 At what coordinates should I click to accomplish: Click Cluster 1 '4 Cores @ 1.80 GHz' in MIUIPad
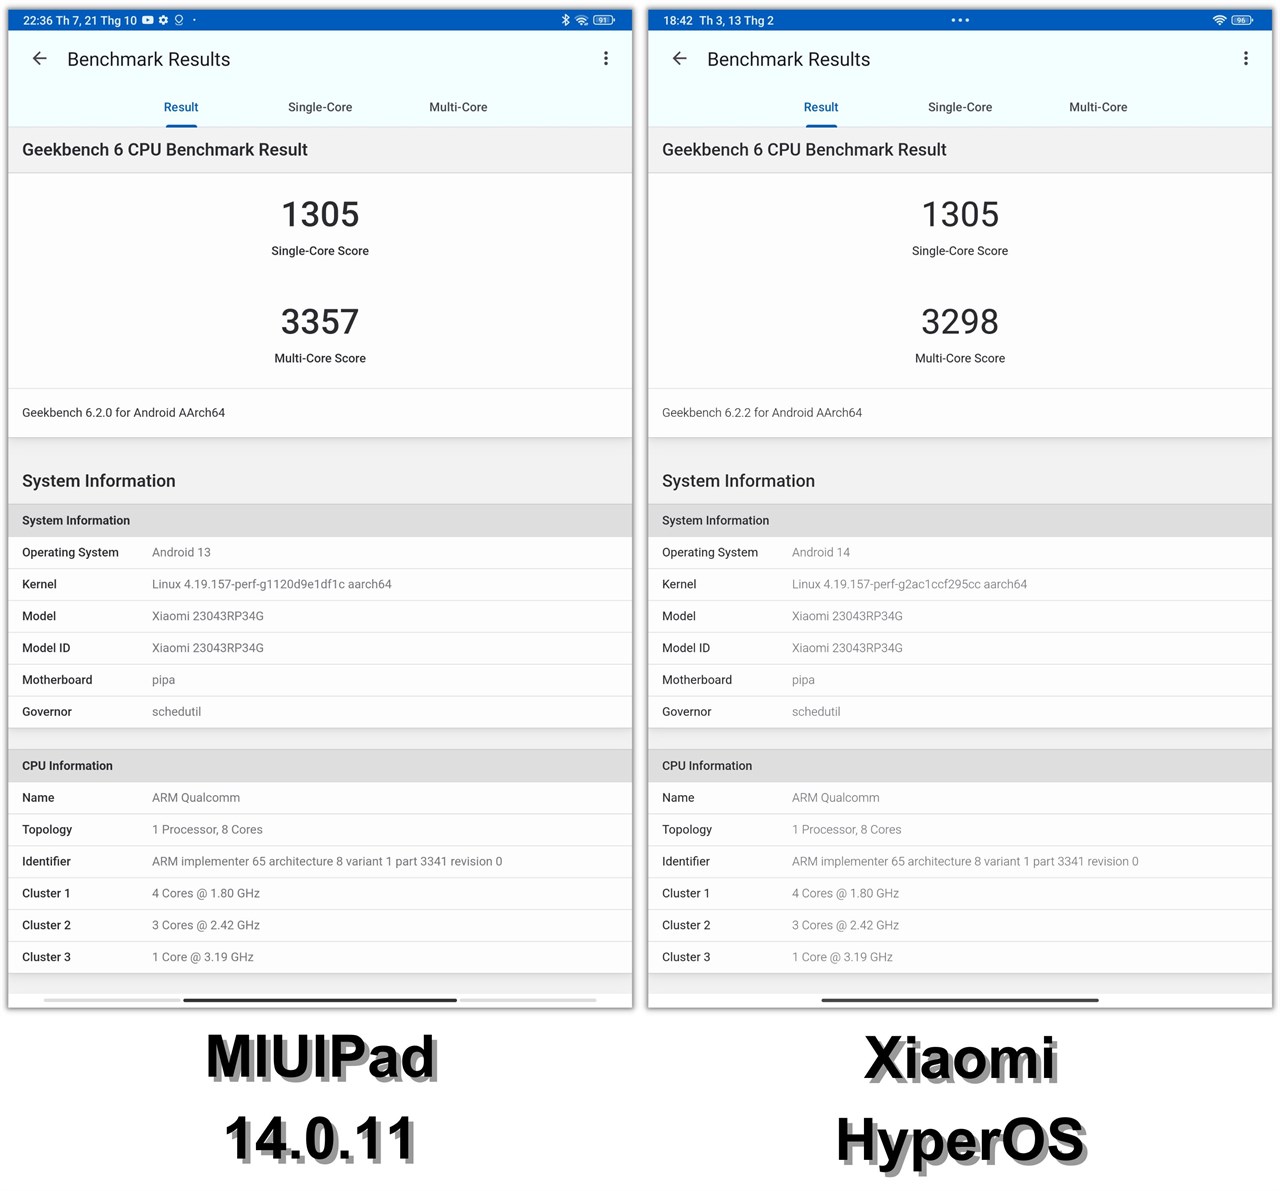click(x=206, y=894)
